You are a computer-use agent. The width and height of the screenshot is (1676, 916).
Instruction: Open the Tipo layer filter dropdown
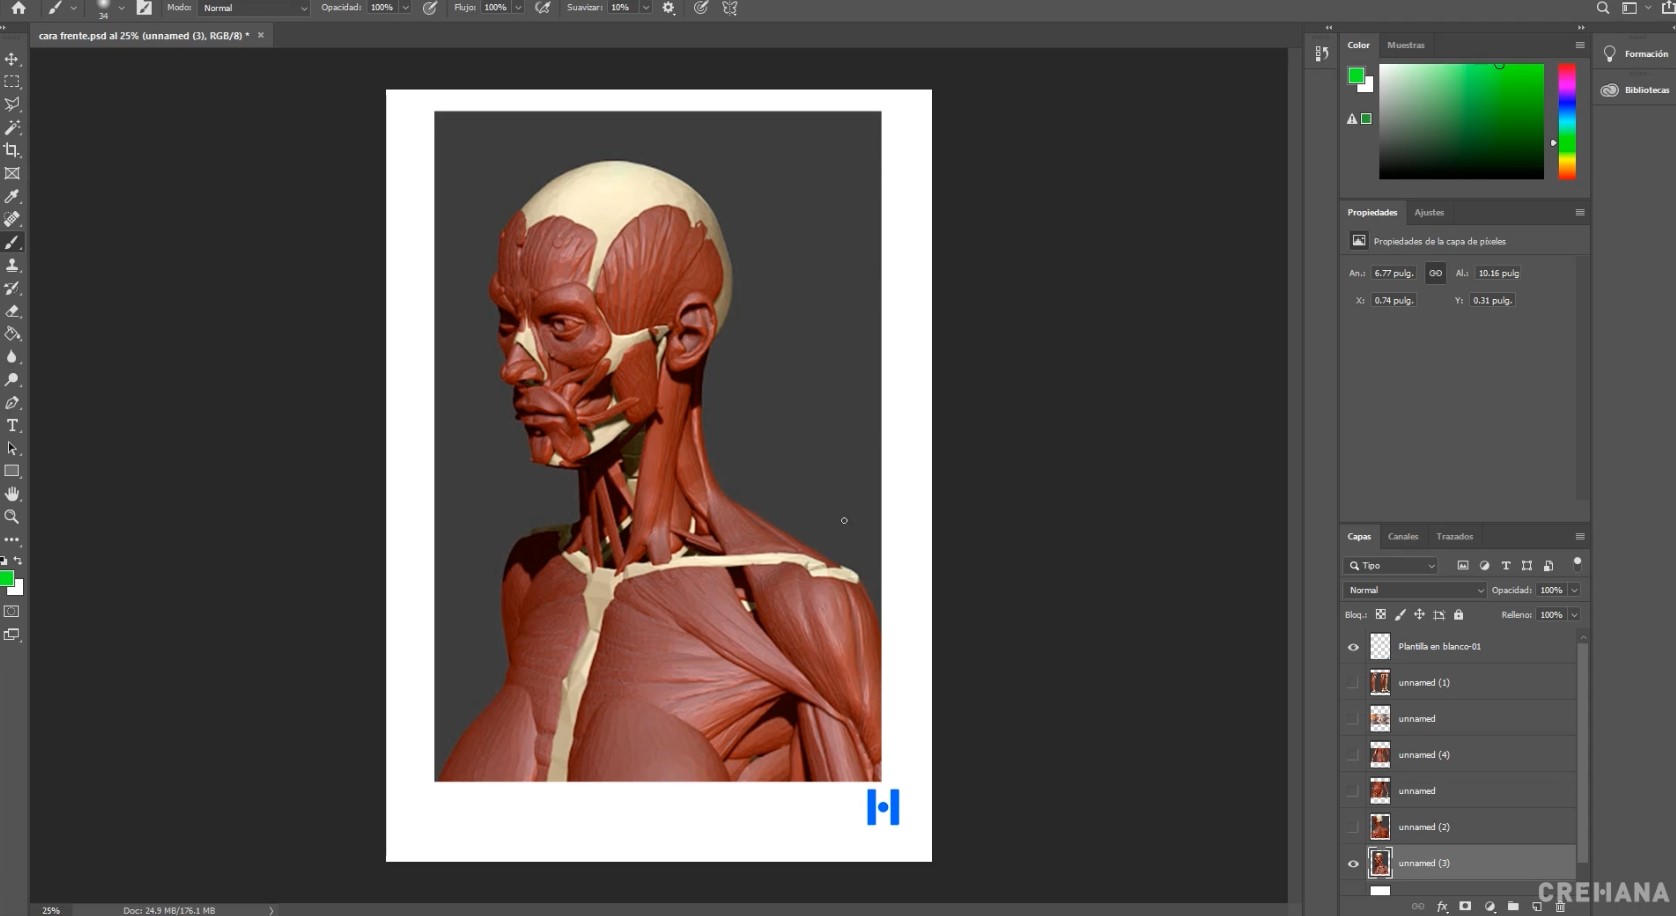pyautogui.click(x=1392, y=566)
